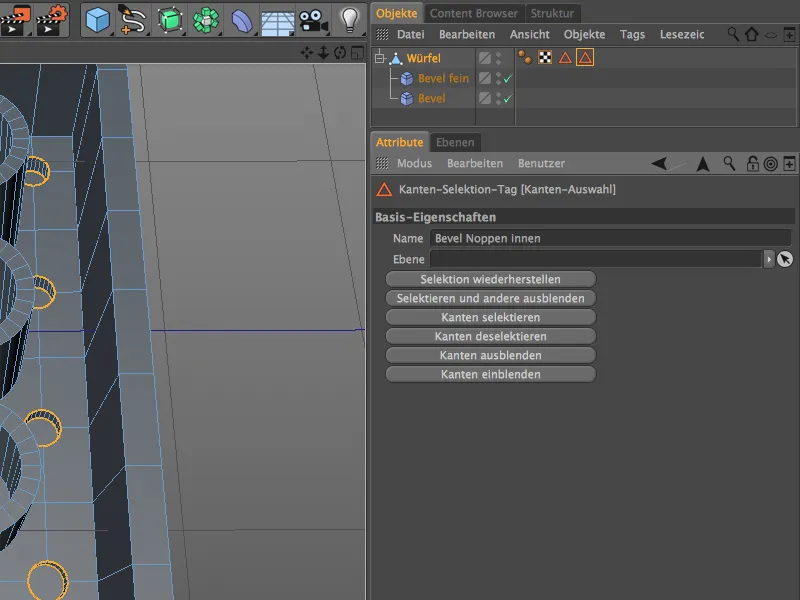Screen dimensions: 800x600
Task: Click the Object Manager home icon
Action: coord(752,34)
